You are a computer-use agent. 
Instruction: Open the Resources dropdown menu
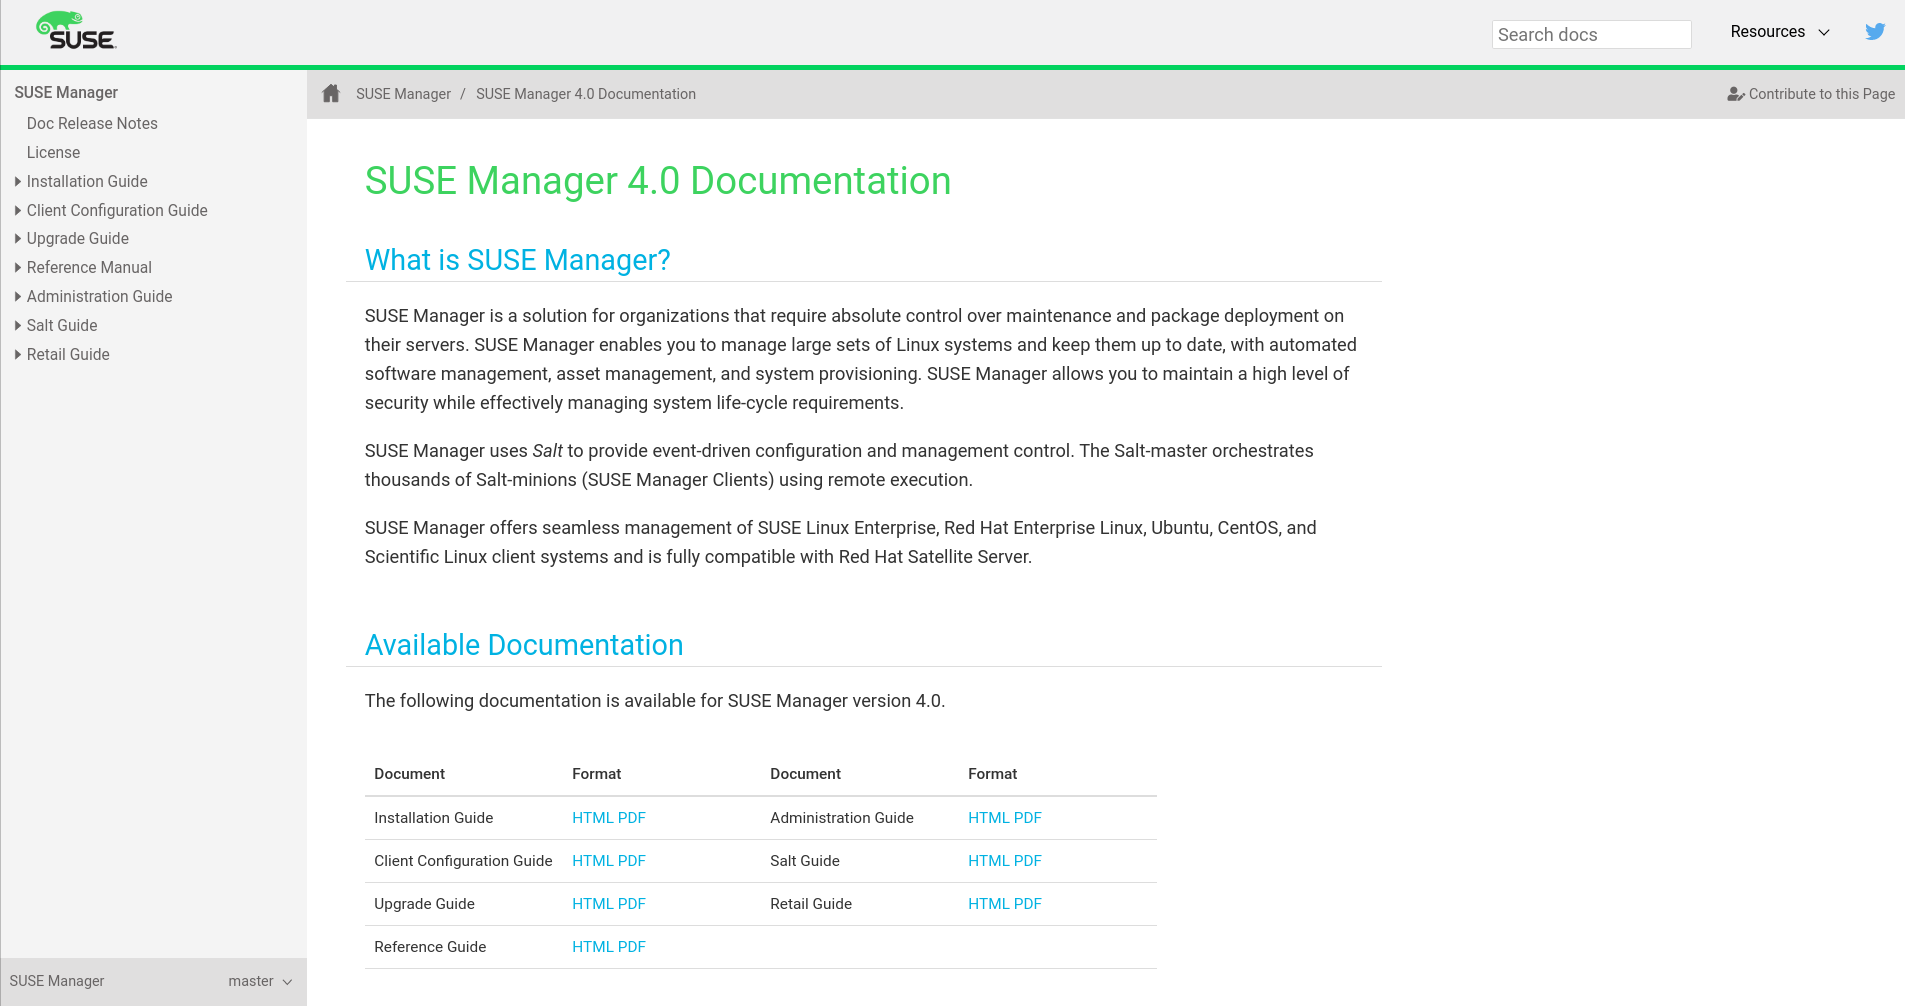point(1780,32)
